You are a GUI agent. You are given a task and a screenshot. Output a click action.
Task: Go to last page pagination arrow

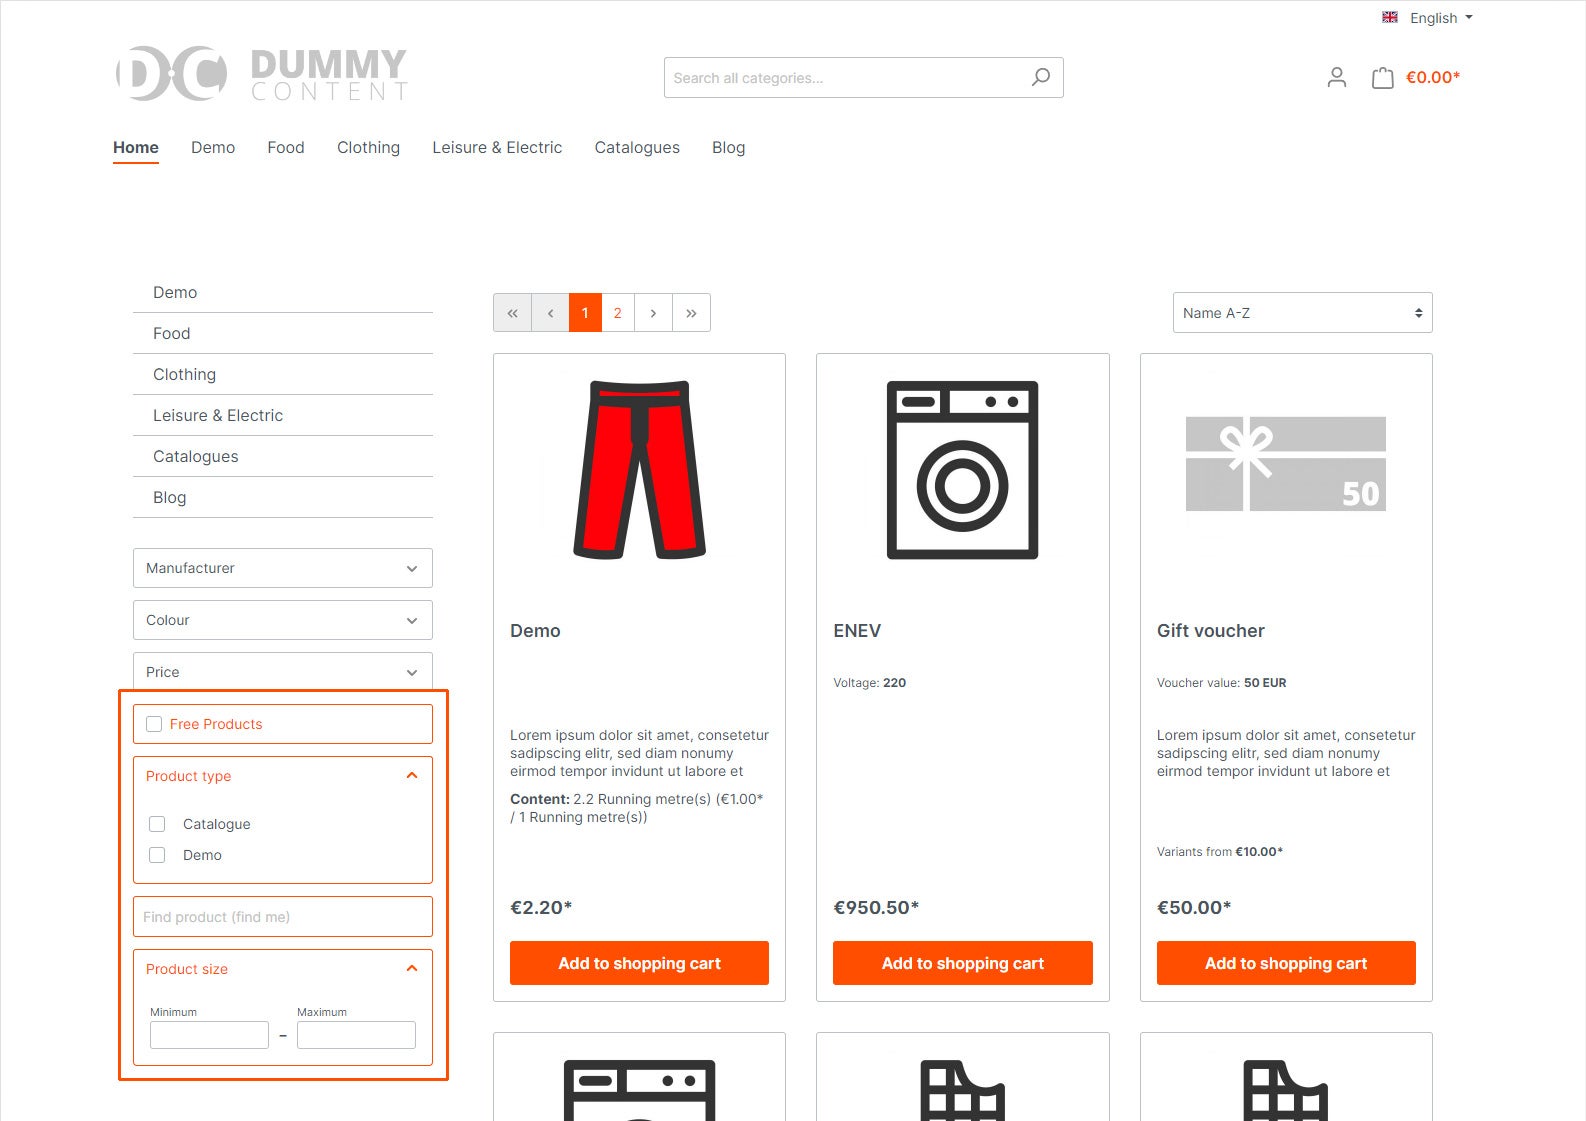tap(691, 313)
